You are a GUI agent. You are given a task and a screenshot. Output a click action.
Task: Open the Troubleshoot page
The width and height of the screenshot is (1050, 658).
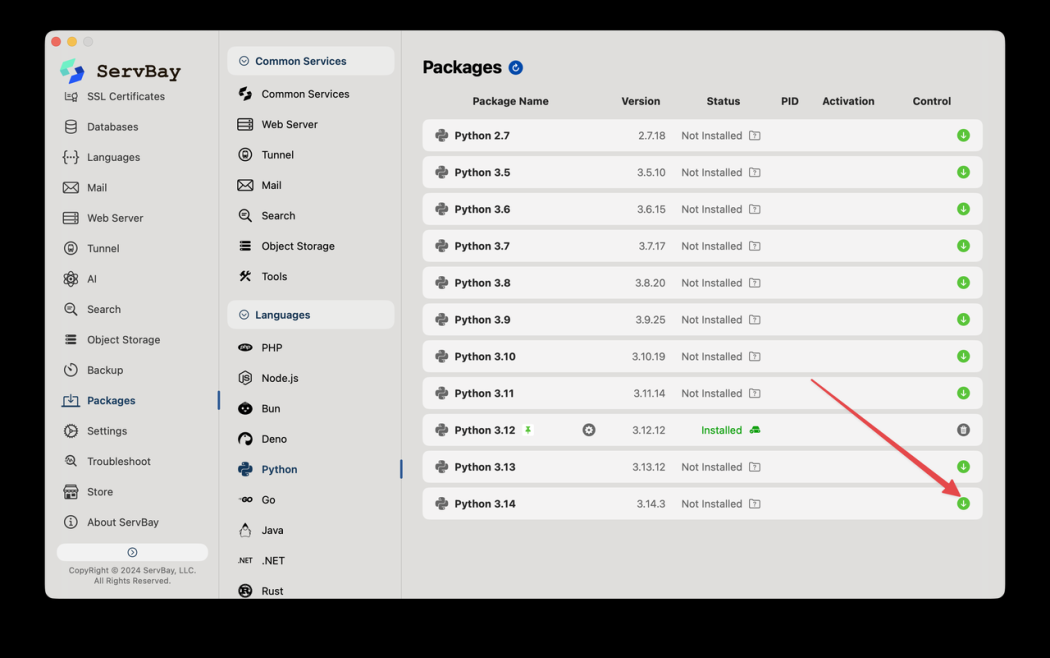point(118,462)
